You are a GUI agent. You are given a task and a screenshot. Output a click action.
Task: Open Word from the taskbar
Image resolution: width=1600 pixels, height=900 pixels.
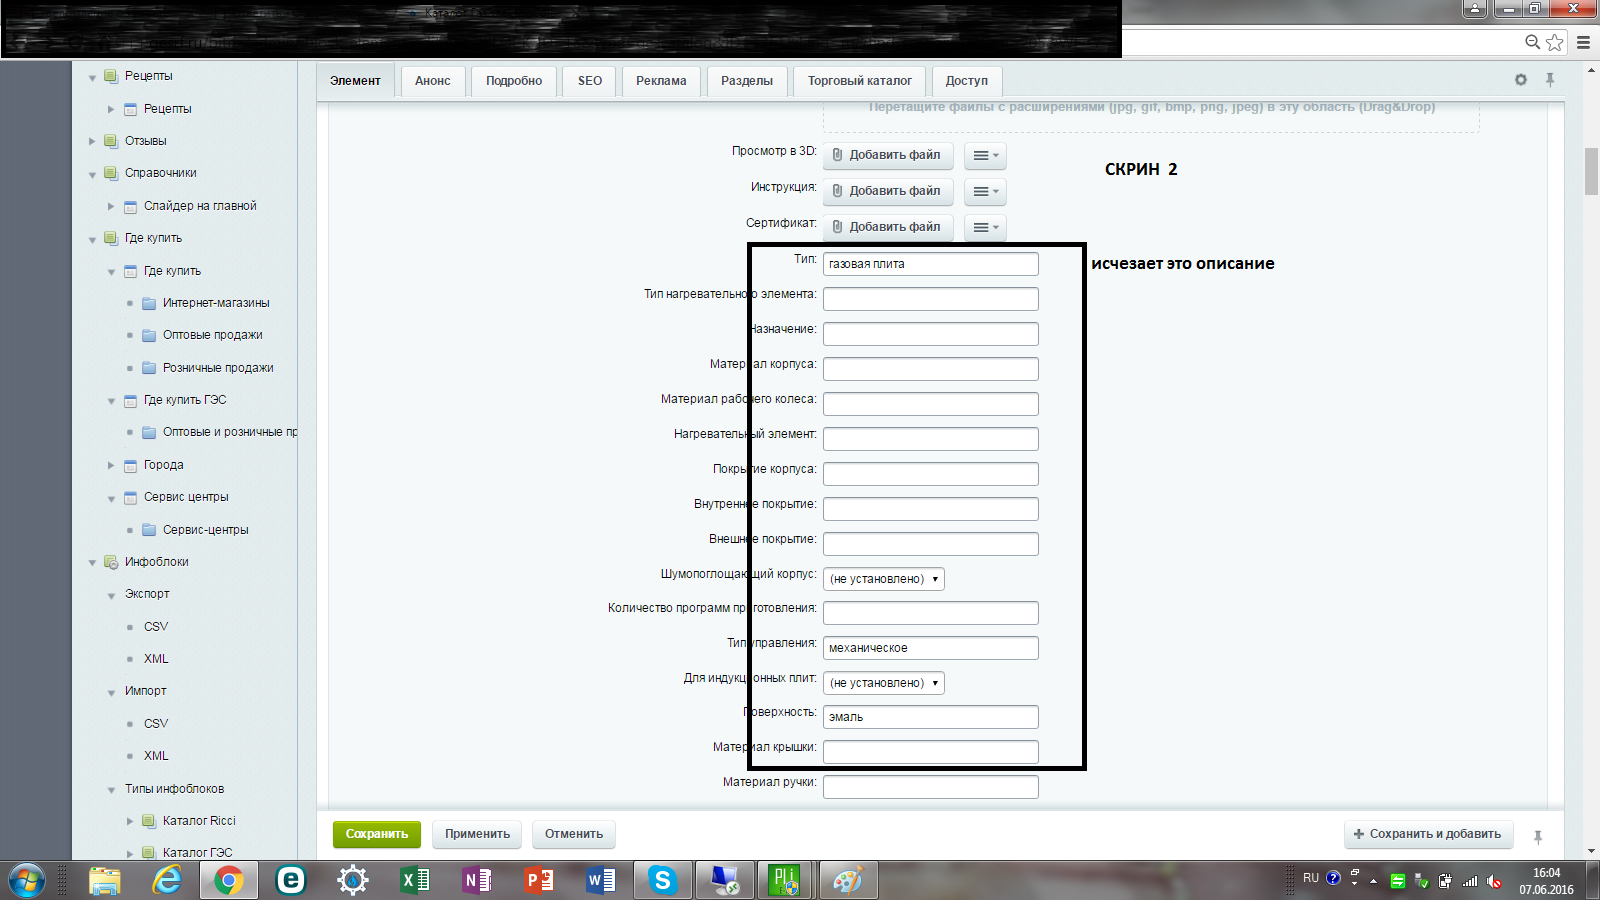coord(601,881)
